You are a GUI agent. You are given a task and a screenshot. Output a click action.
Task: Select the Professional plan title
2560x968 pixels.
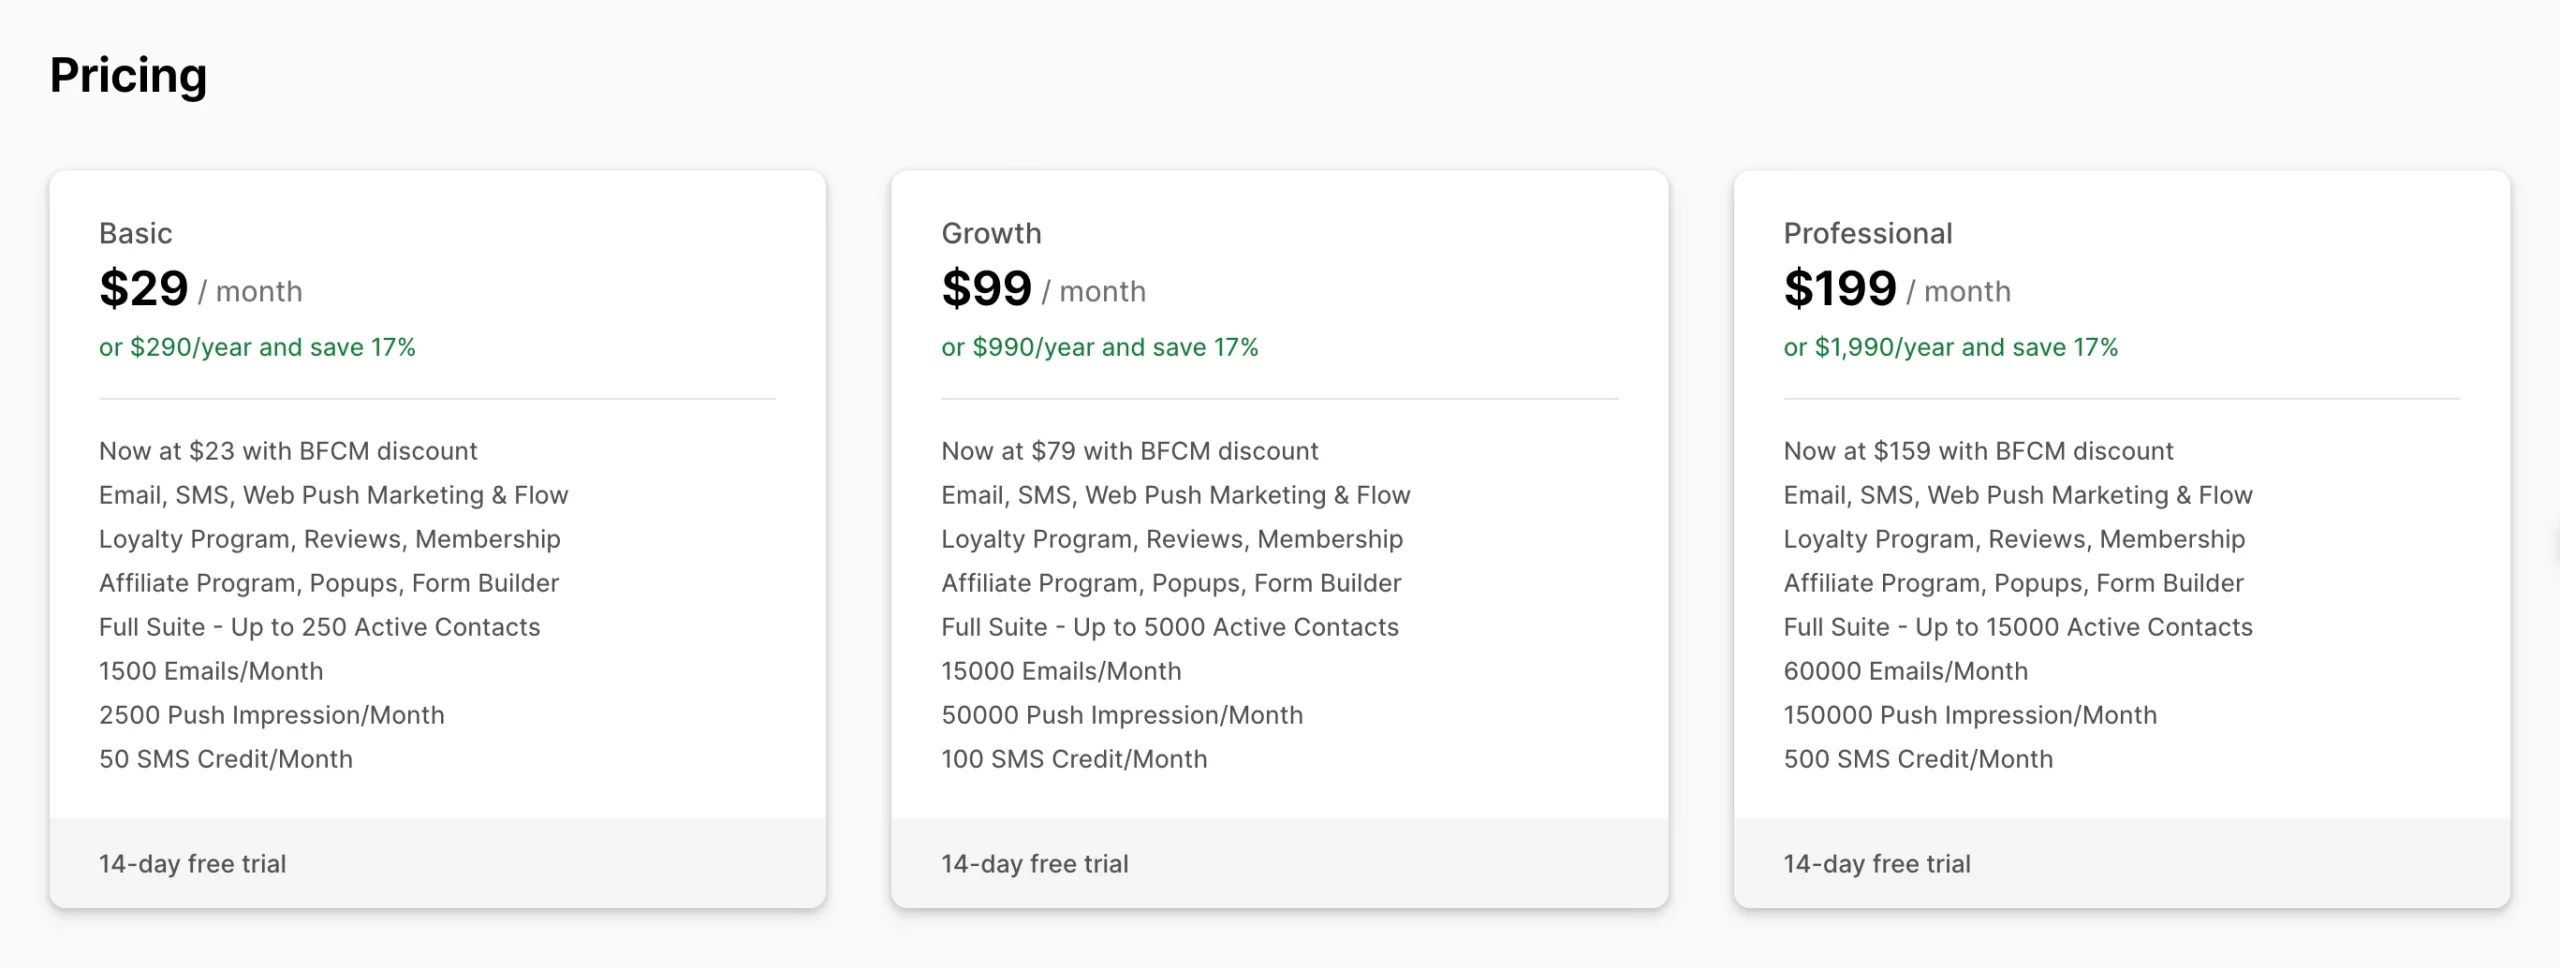[x=1867, y=233]
